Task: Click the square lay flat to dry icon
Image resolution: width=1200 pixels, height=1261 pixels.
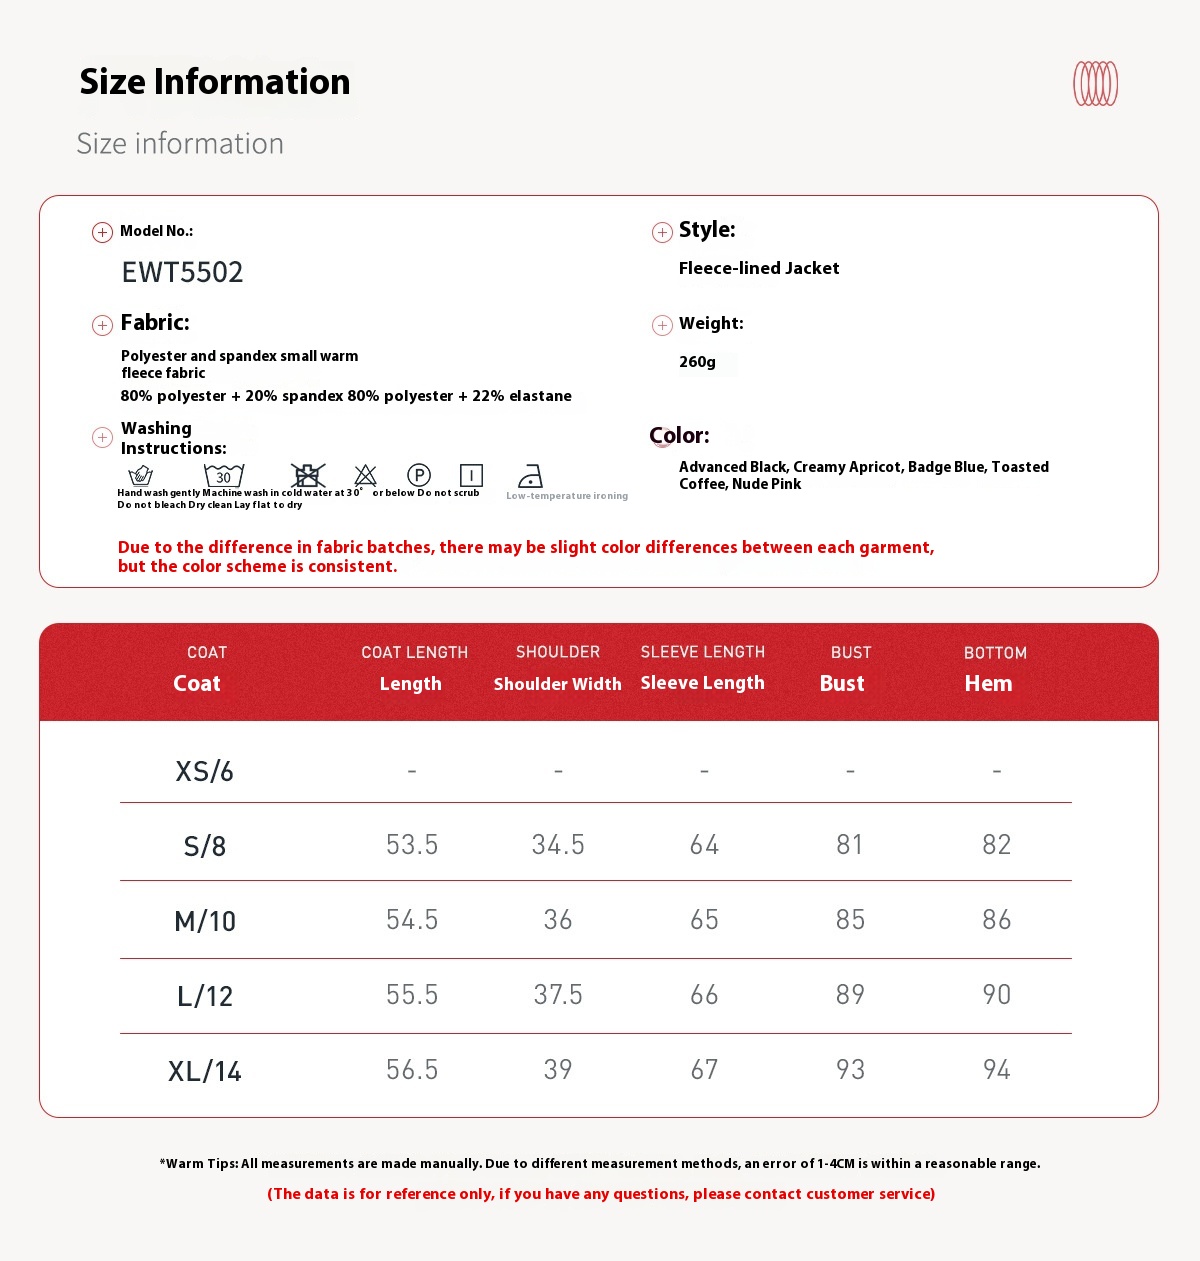Action: coord(471,475)
